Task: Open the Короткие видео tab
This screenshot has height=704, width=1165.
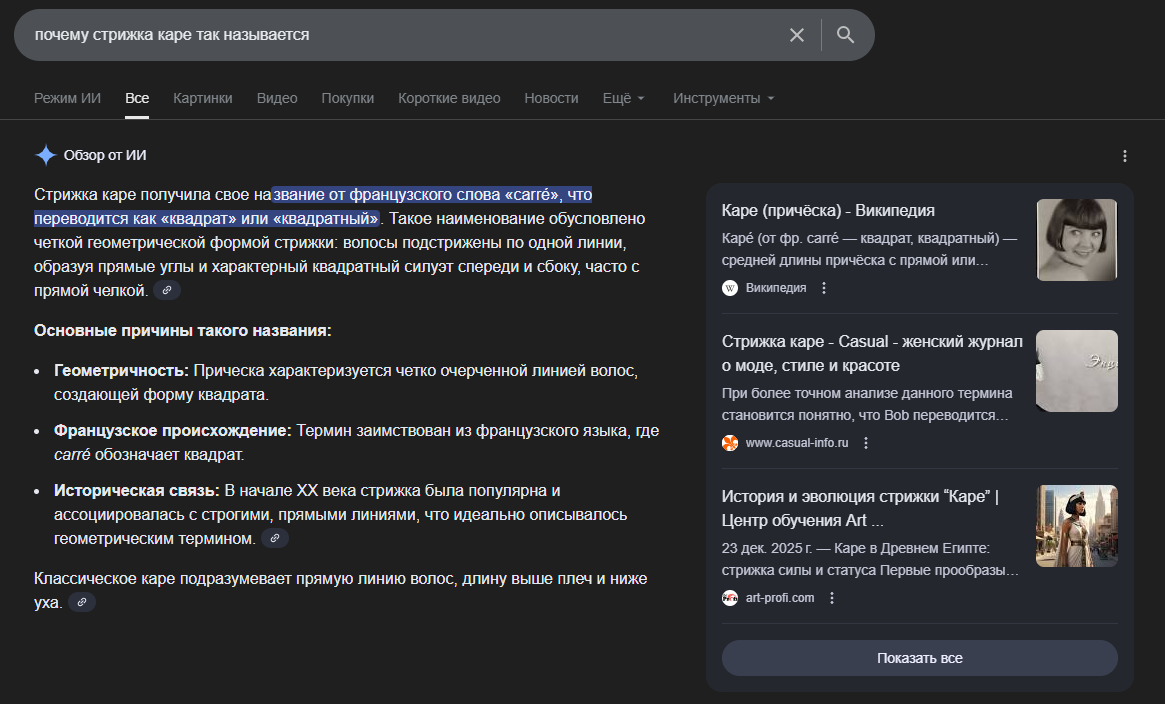Action: click(x=449, y=98)
